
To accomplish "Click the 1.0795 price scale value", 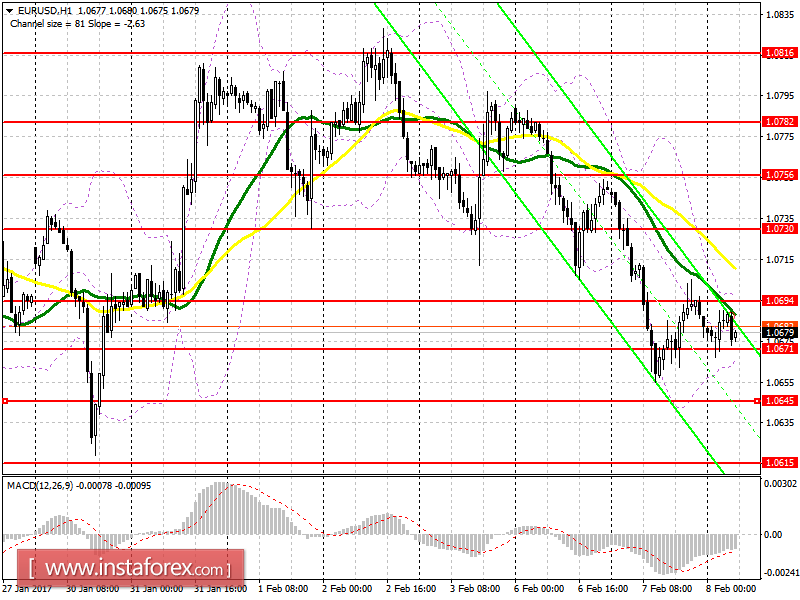I will tap(780, 96).
